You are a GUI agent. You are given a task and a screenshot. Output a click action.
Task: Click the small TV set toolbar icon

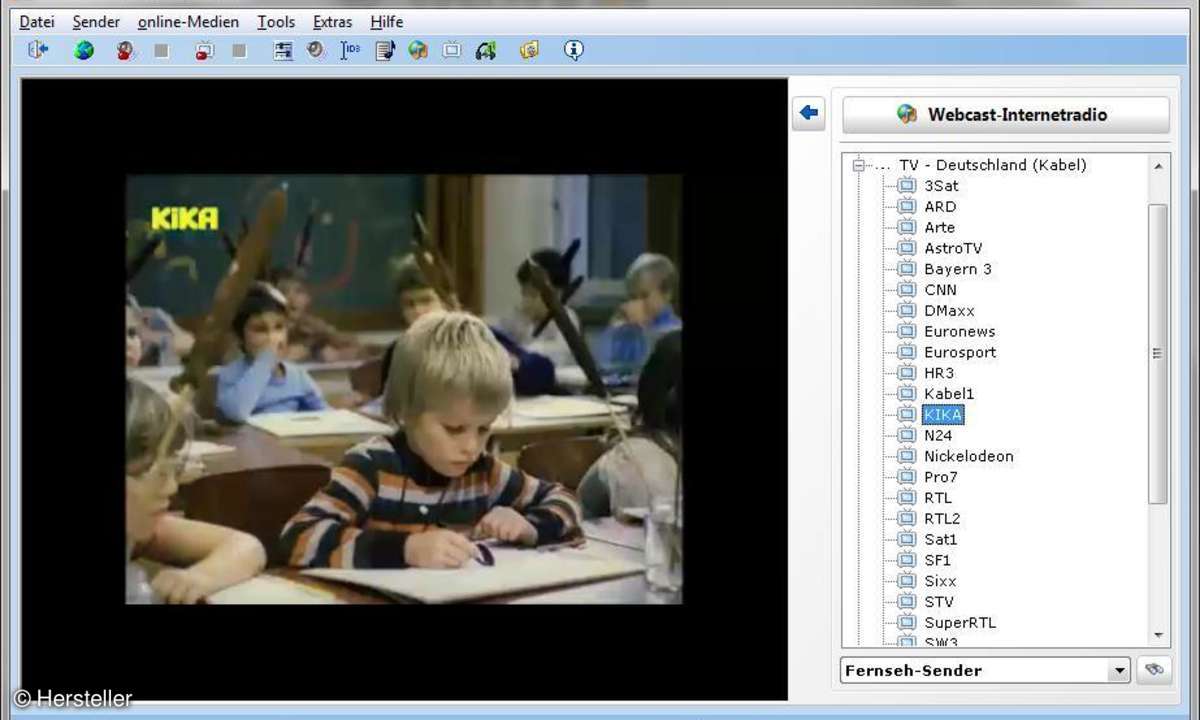click(x=452, y=50)
